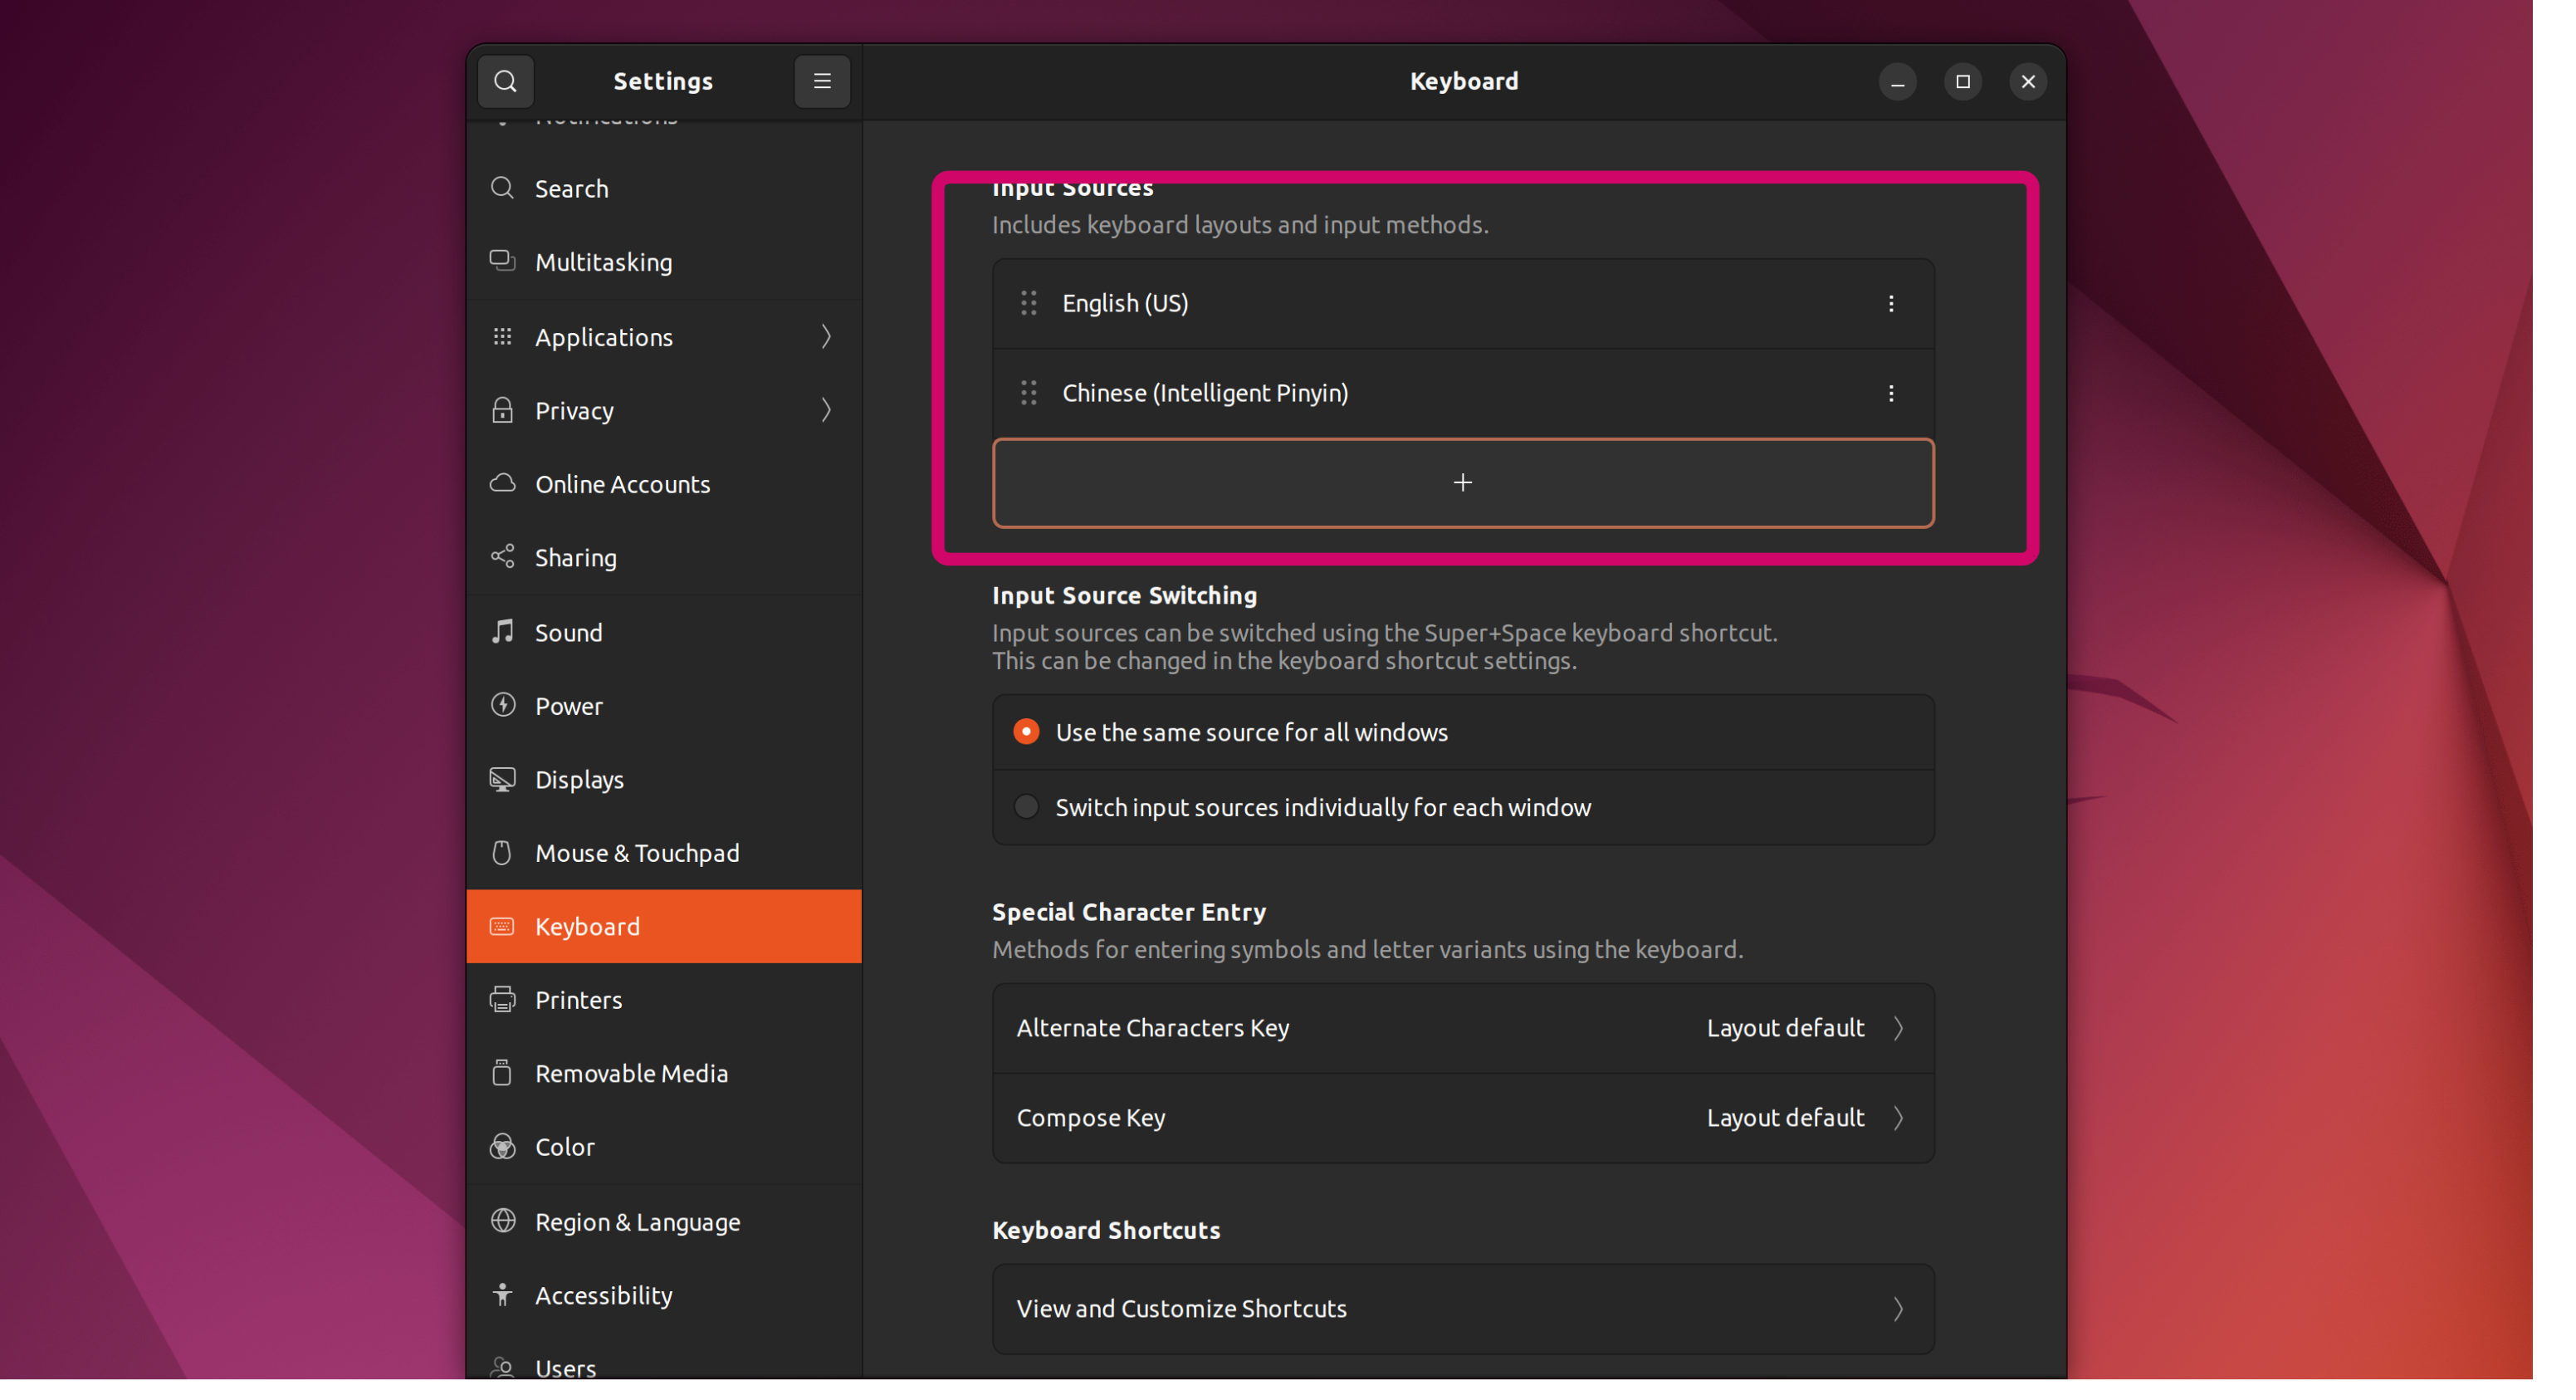Click the Accessibility settings icon
This screenshot has height=1400, width=2576.
501,1295
